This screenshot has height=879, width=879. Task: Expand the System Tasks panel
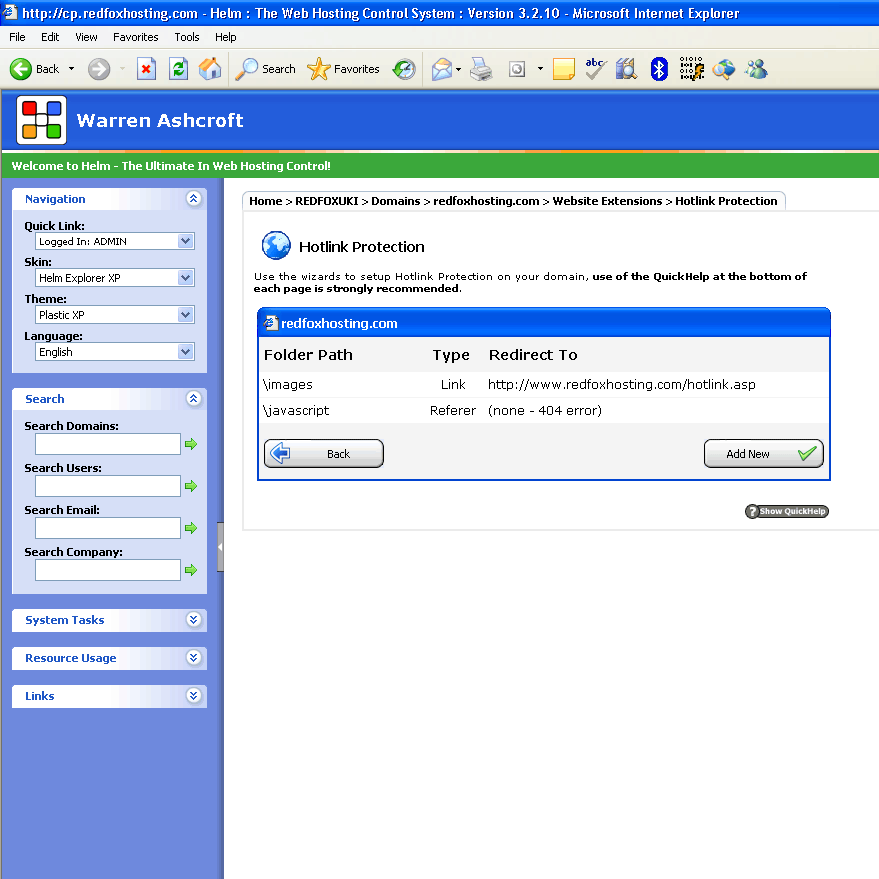pyautogui.click(x=193, y=619)
